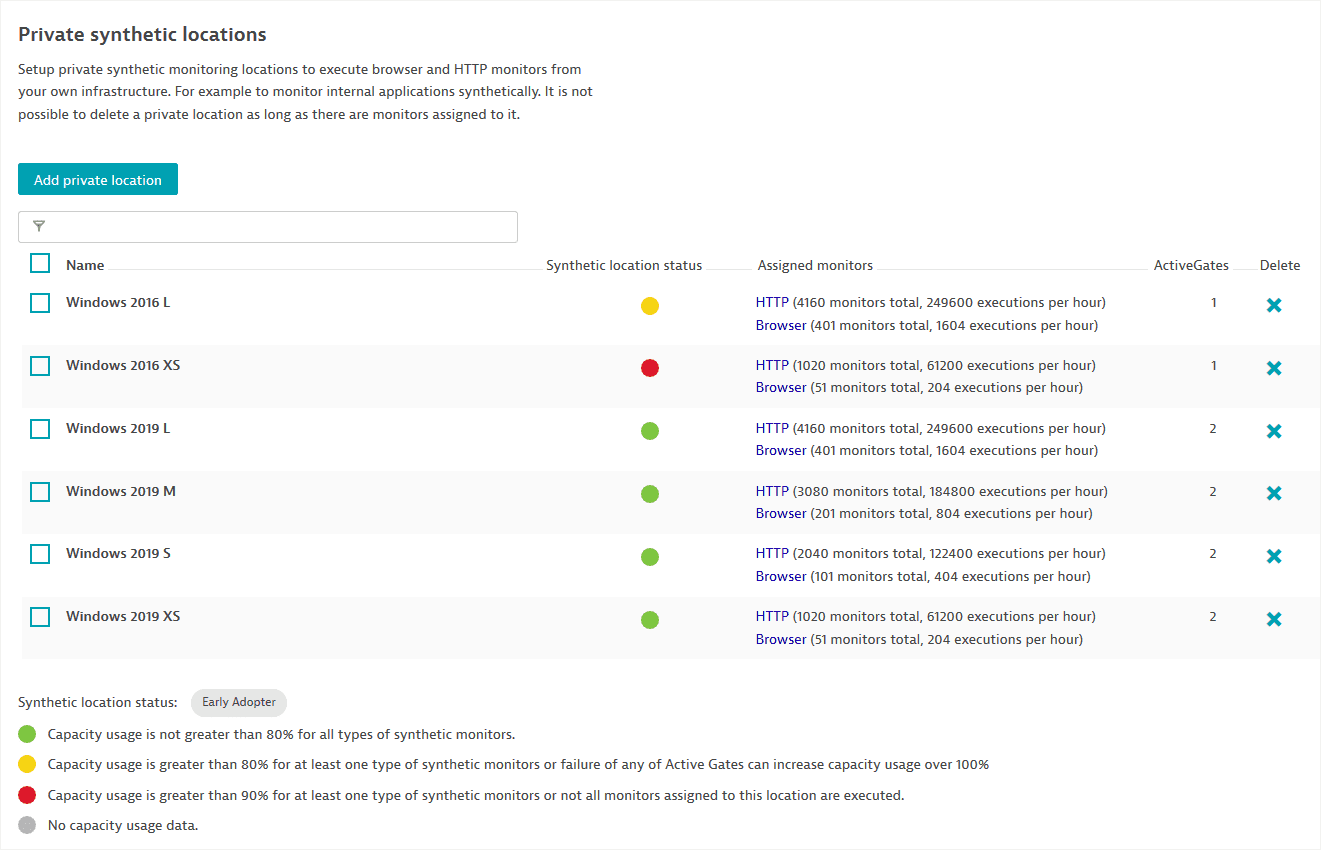
Task: Click the red legend status dot
Action: (x=27, y=795)
